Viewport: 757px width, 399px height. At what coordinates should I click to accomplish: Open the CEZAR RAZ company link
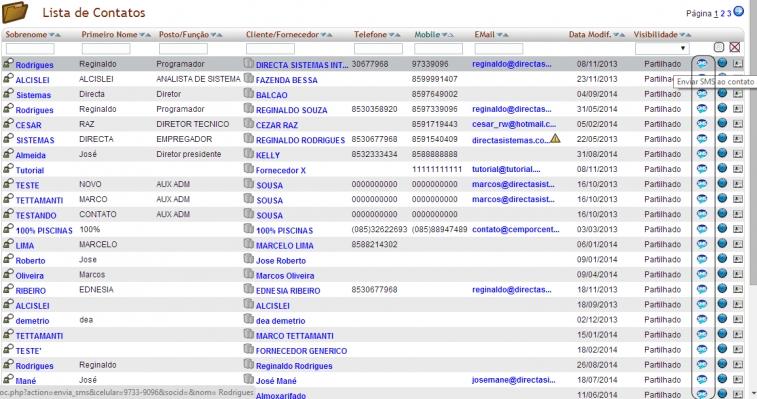[277, 125]
